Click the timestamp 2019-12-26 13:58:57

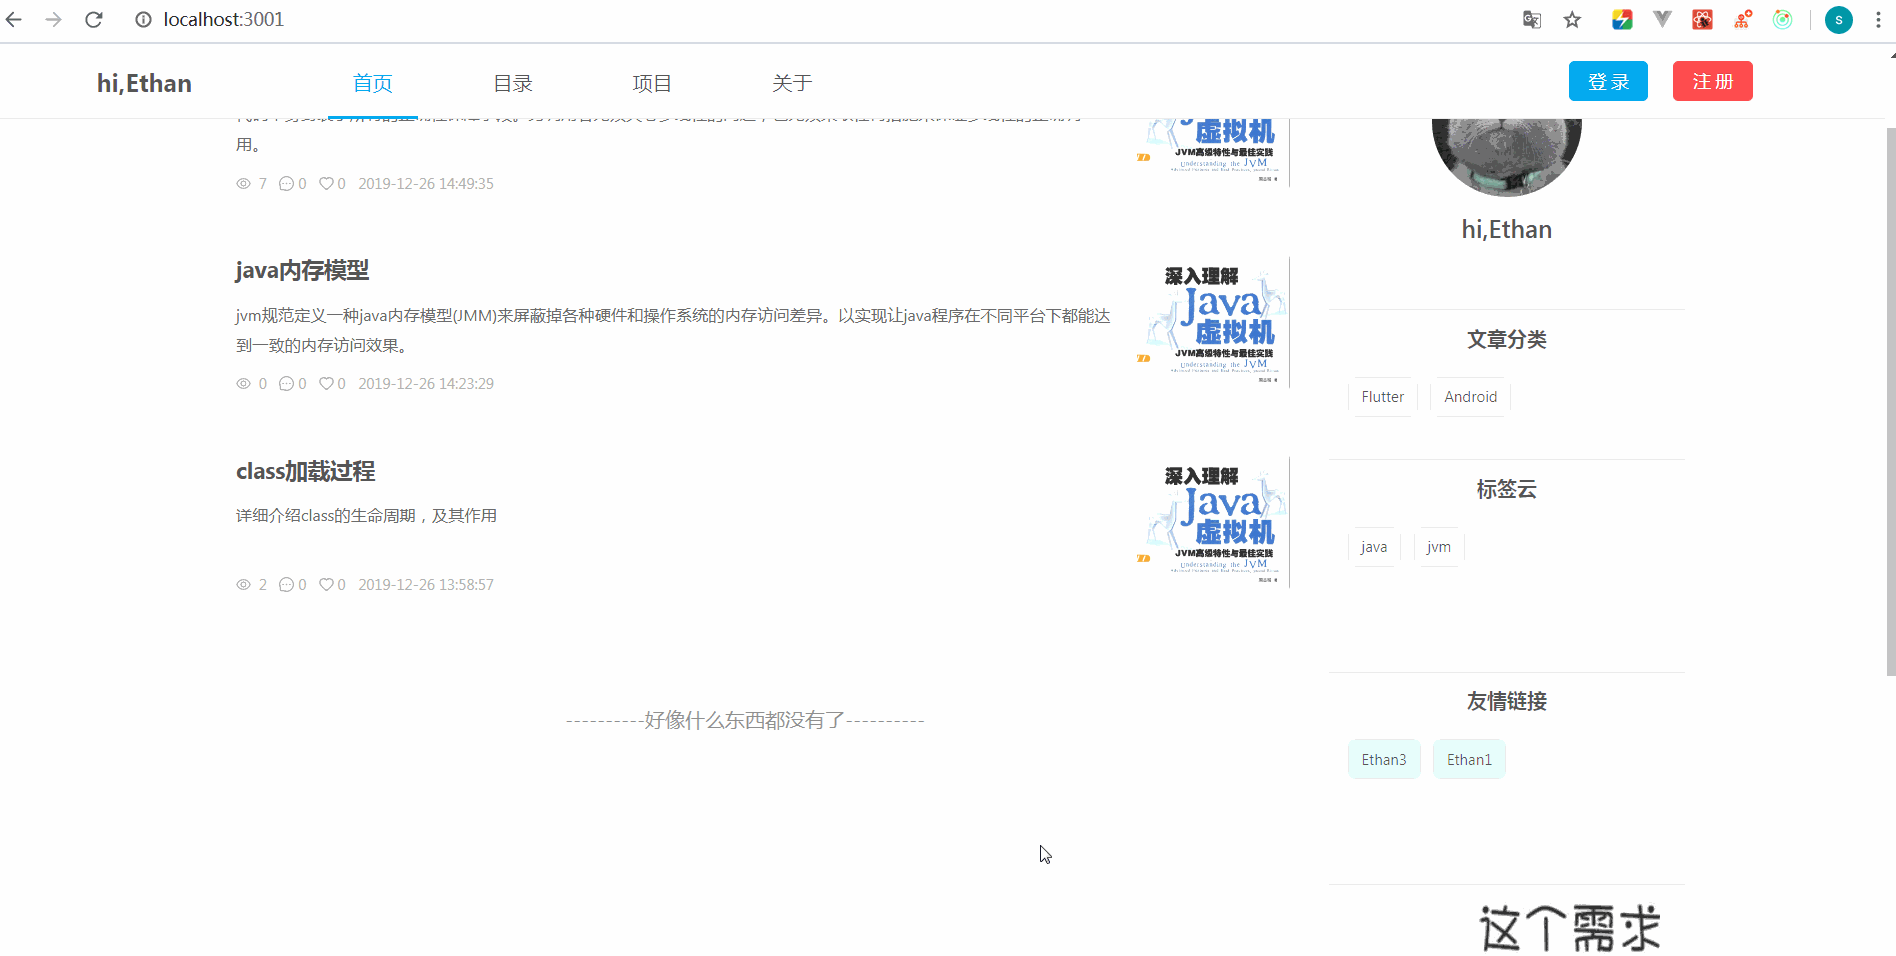[426, 585]
